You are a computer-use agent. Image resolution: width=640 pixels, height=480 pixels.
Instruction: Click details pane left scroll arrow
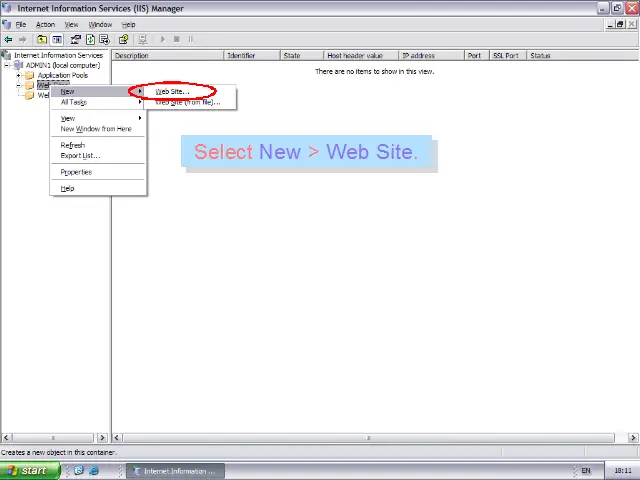point(117,438)
